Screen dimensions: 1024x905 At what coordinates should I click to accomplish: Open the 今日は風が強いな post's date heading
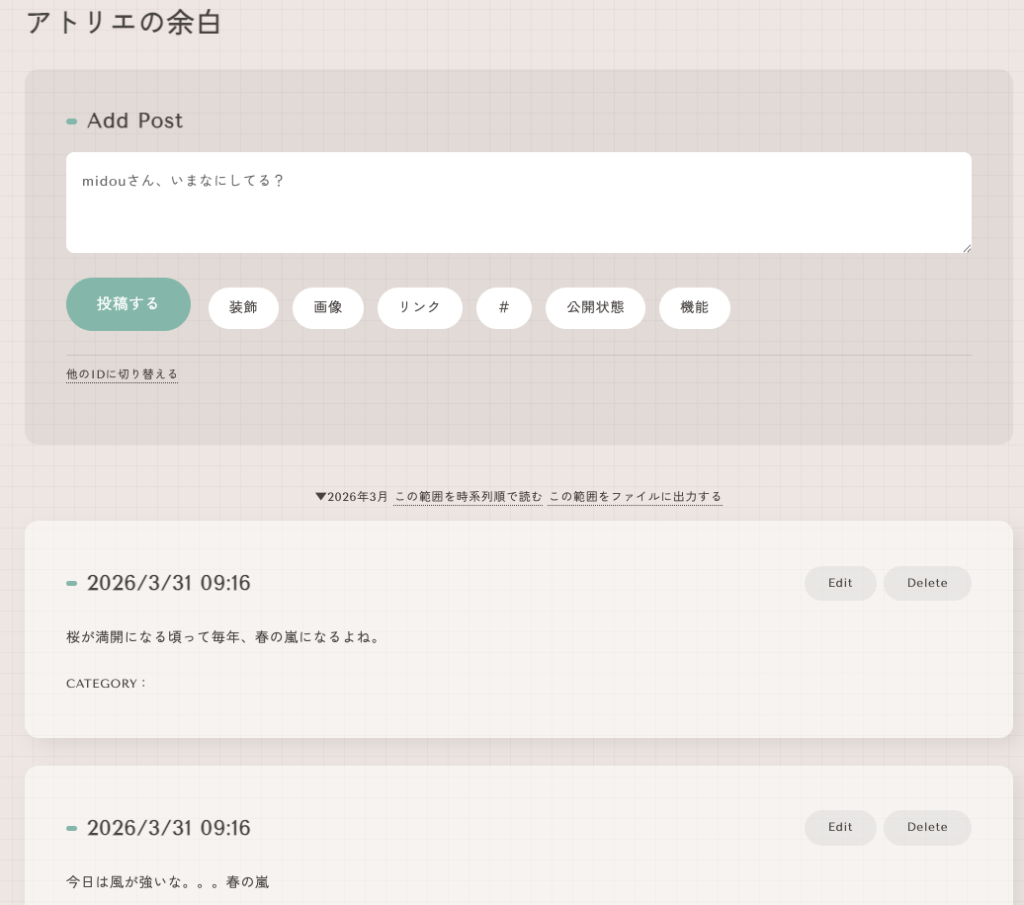168,828
